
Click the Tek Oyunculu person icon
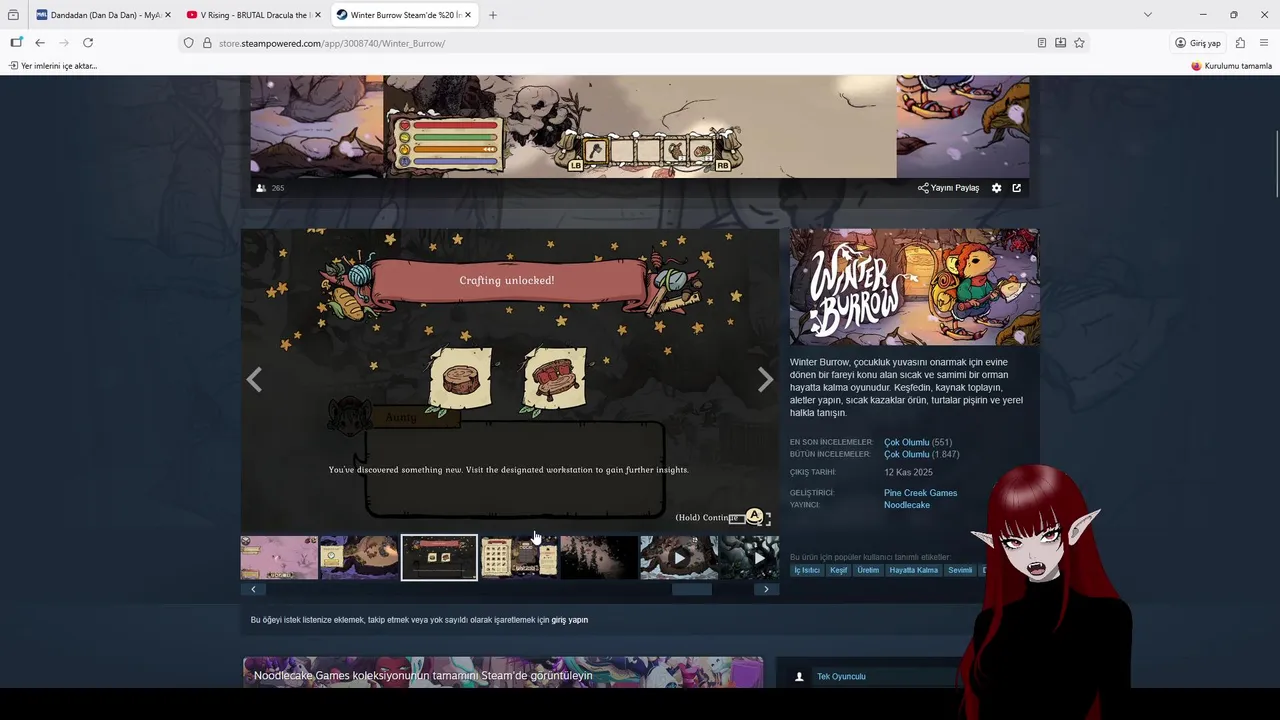(x=799, y=677)
